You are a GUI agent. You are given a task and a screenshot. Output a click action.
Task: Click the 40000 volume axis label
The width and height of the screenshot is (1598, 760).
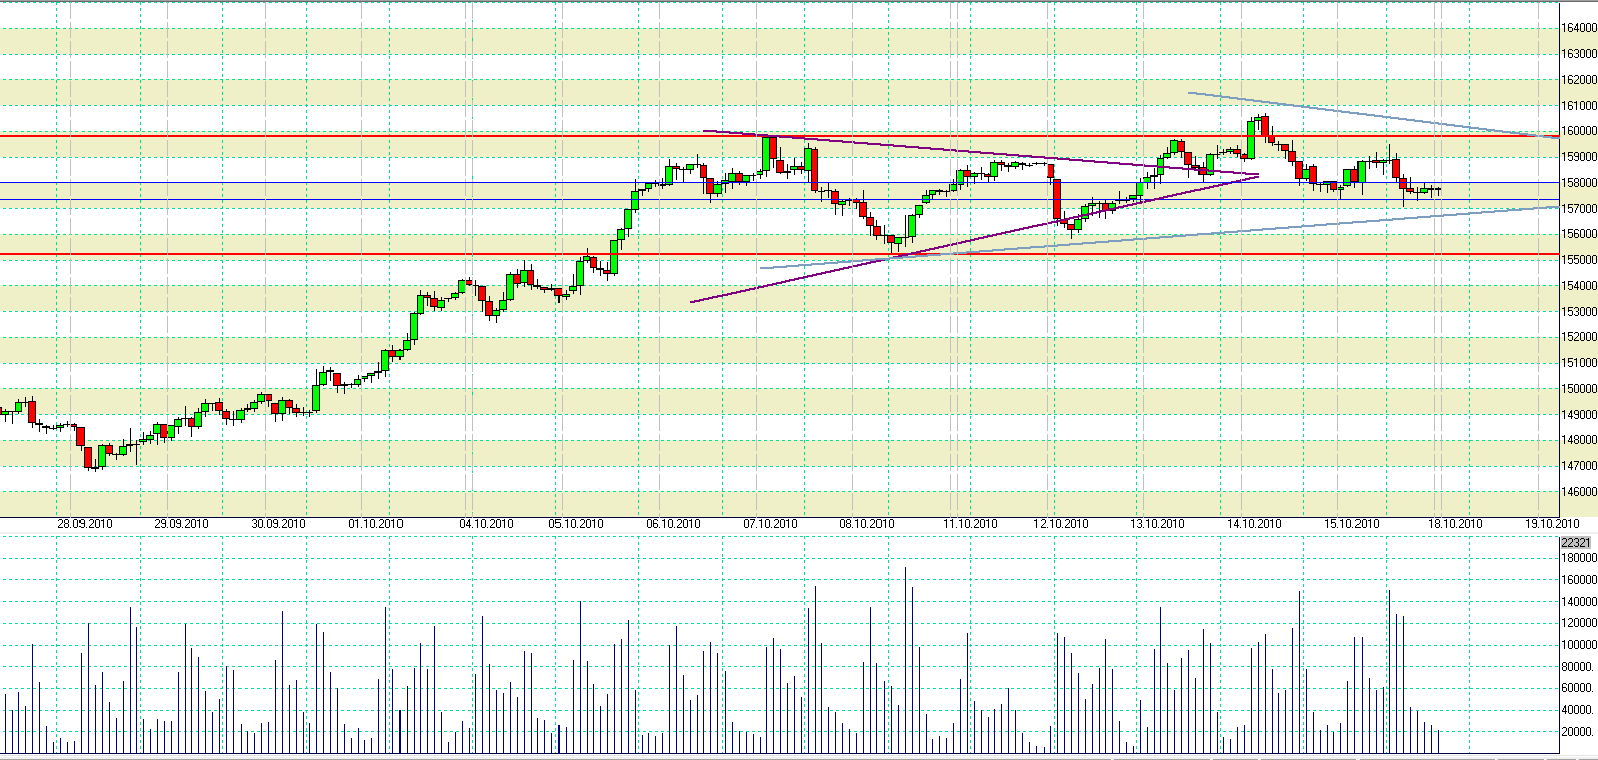click(1579, 710)
